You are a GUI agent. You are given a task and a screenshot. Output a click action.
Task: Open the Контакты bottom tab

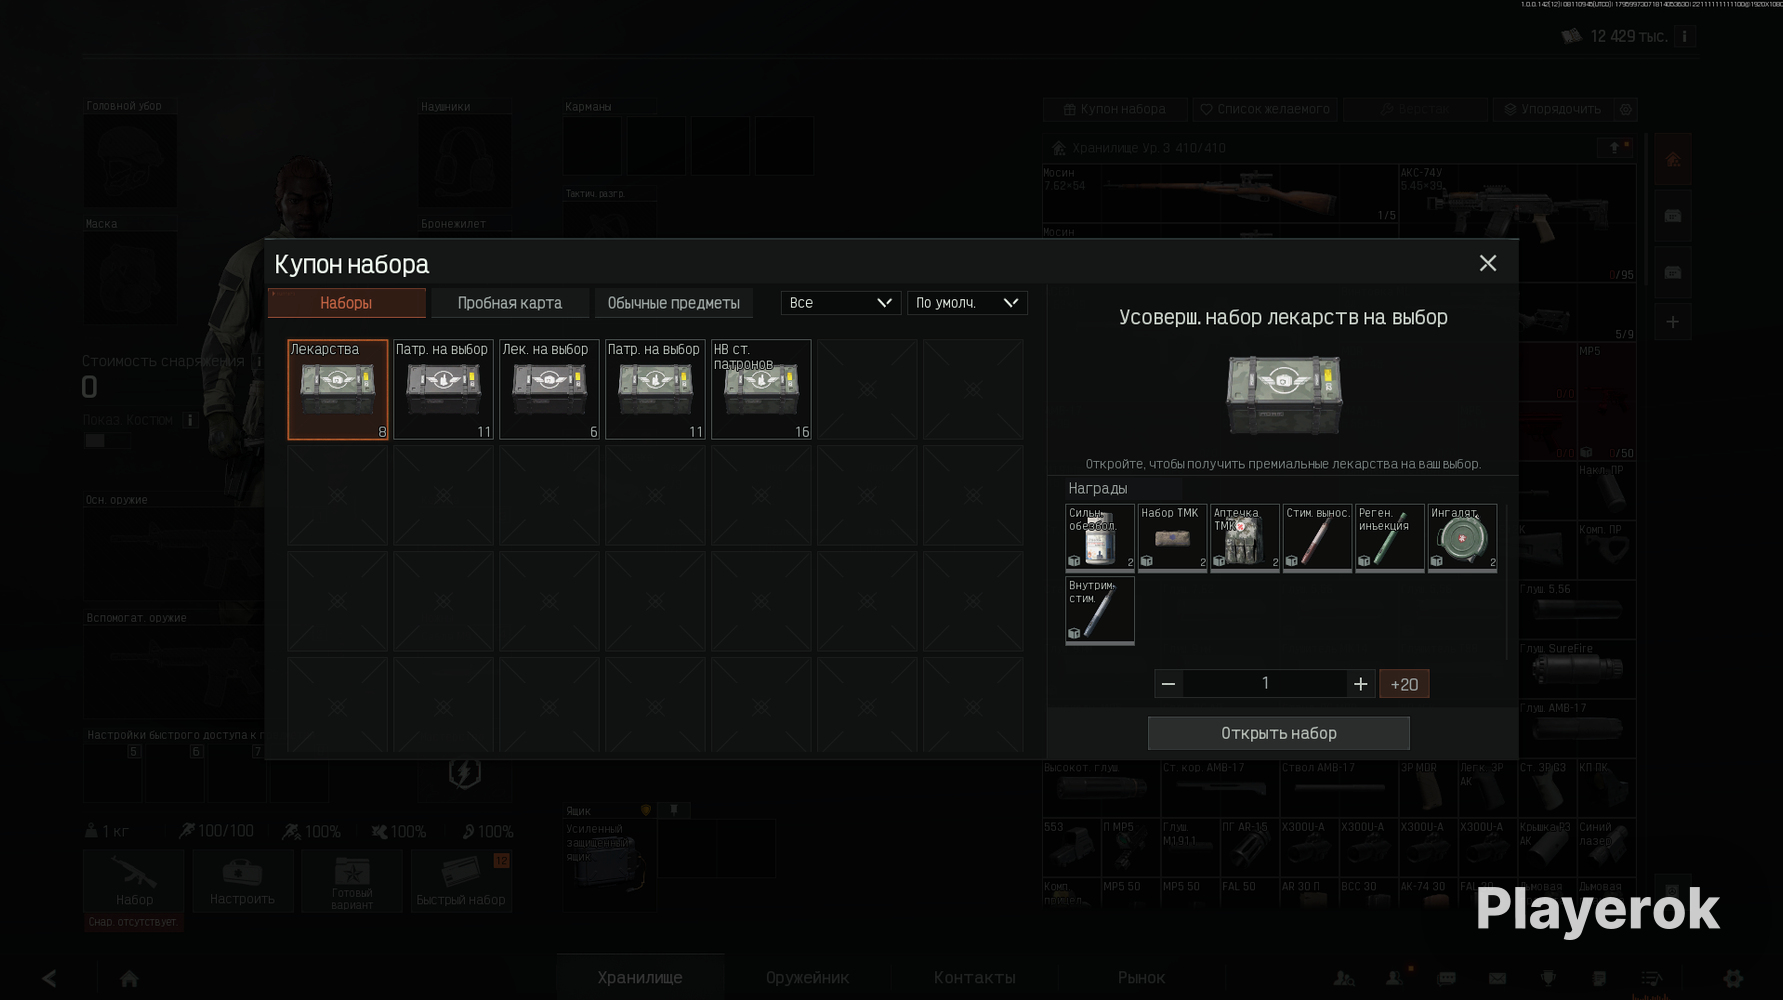pyautogui.click(x=975, y=978)
